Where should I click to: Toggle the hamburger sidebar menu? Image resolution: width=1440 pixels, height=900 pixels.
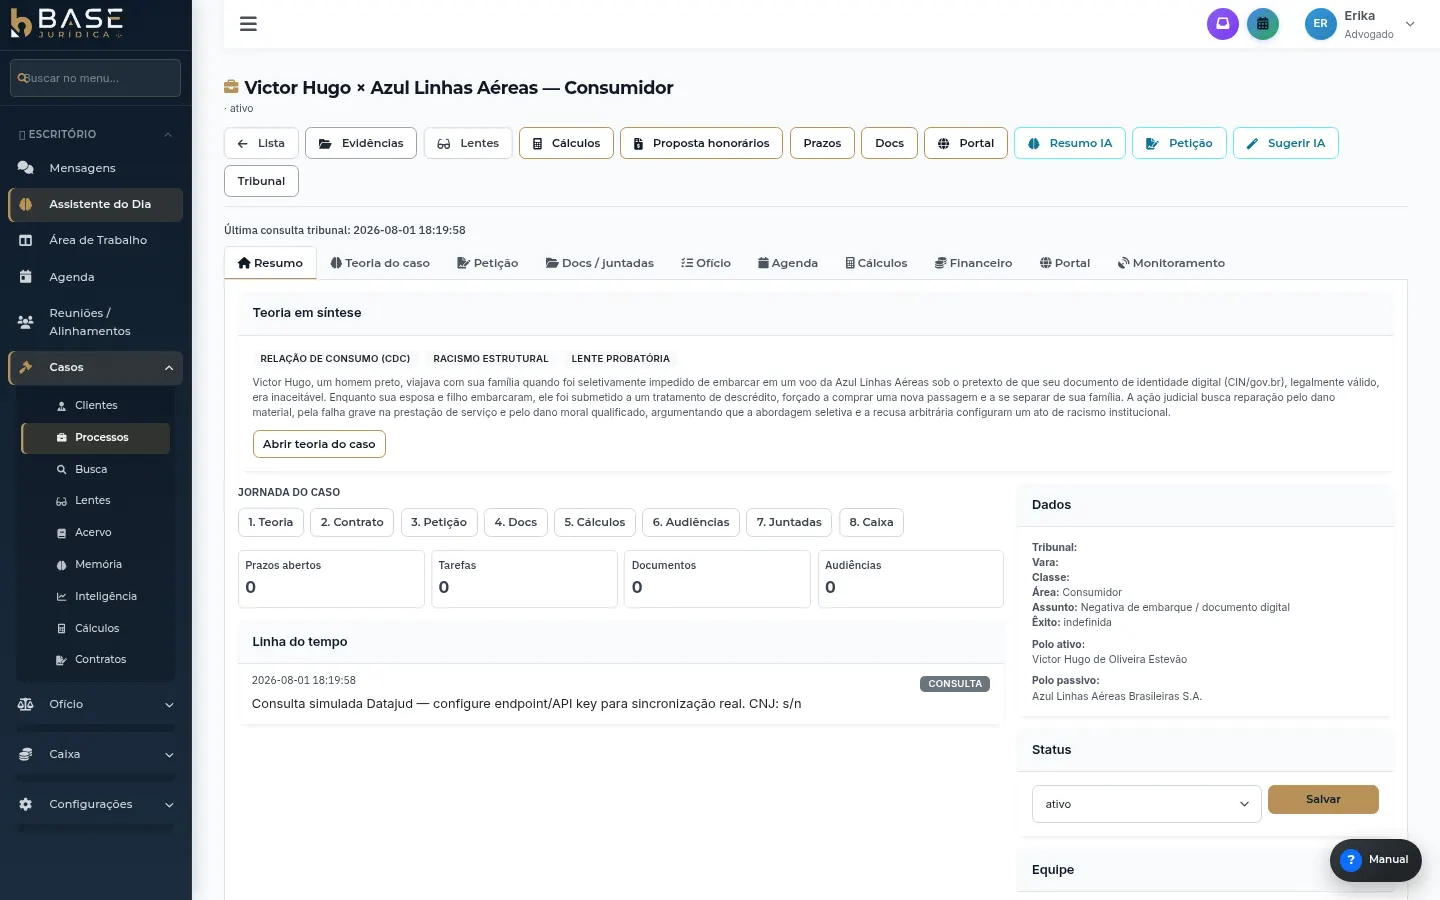point(248,24)
